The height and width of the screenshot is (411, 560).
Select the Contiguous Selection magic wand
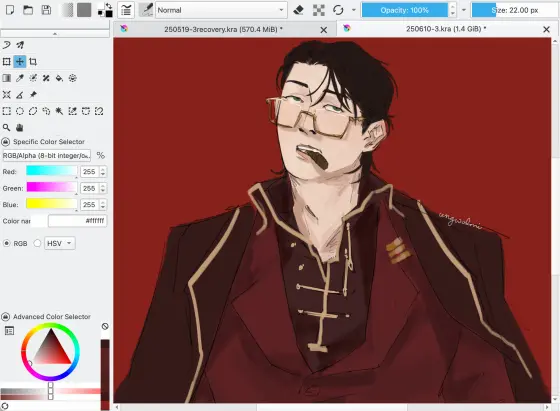[59, 111]
